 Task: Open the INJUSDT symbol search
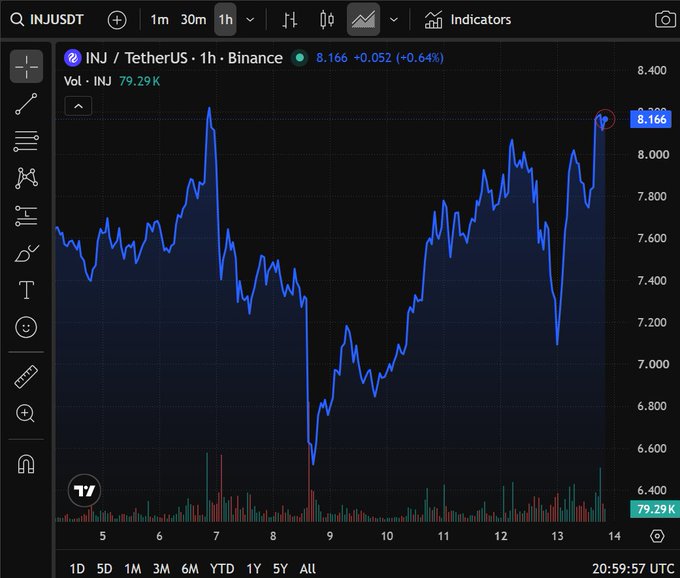coord(47,20)
